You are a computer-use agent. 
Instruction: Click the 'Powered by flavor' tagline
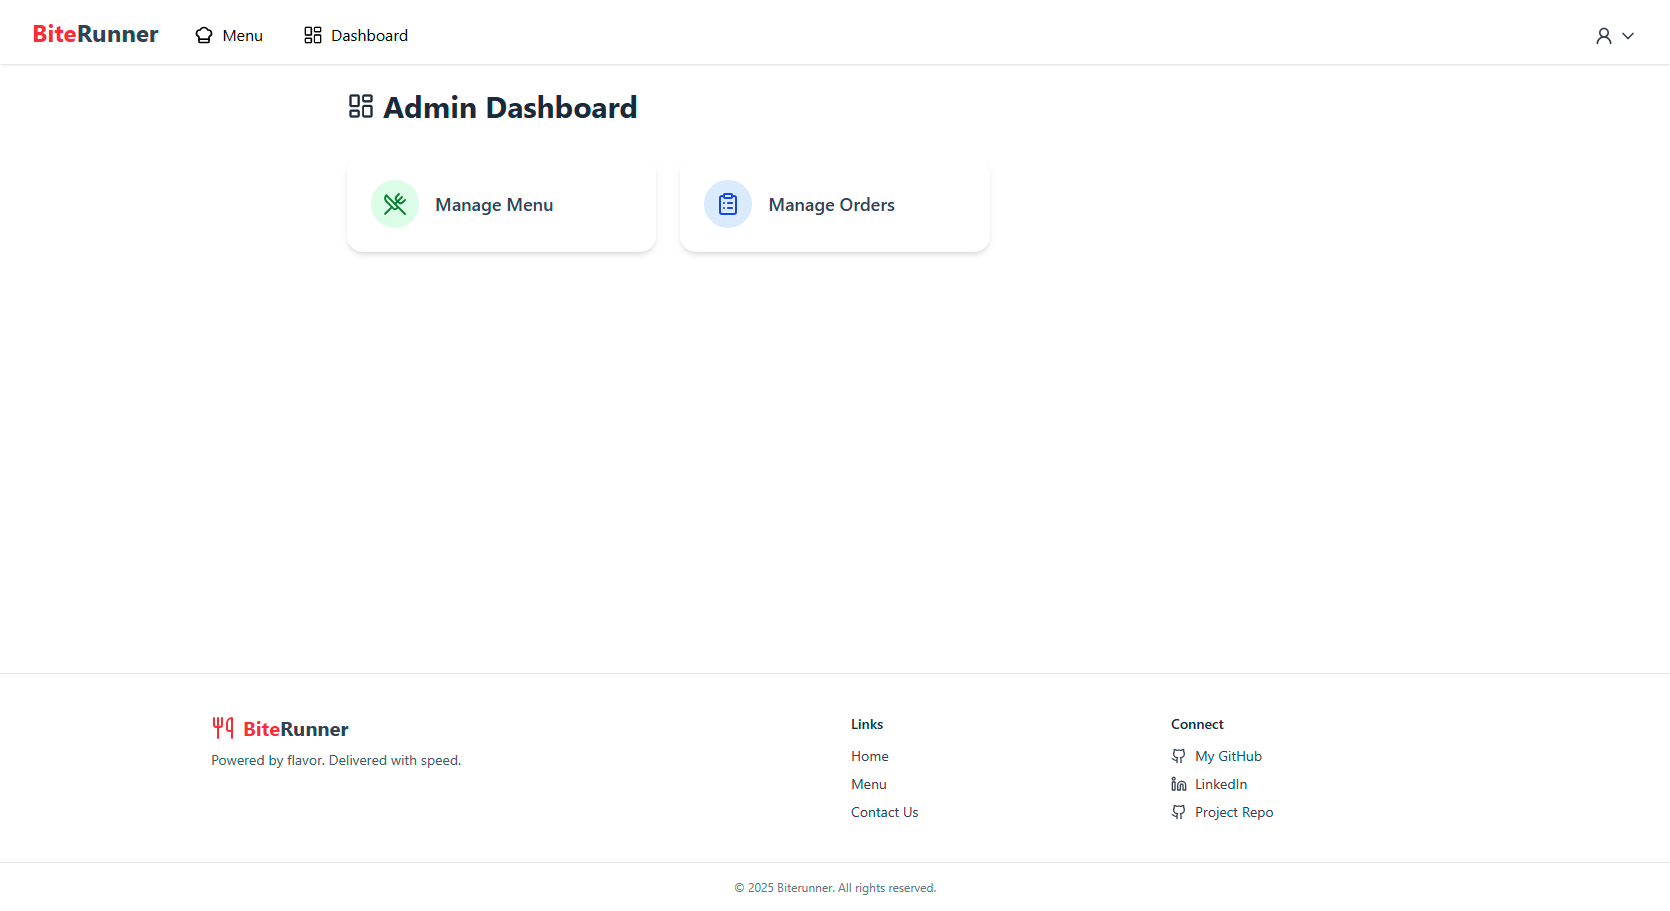pyautogui.click(x=336, y=760)
